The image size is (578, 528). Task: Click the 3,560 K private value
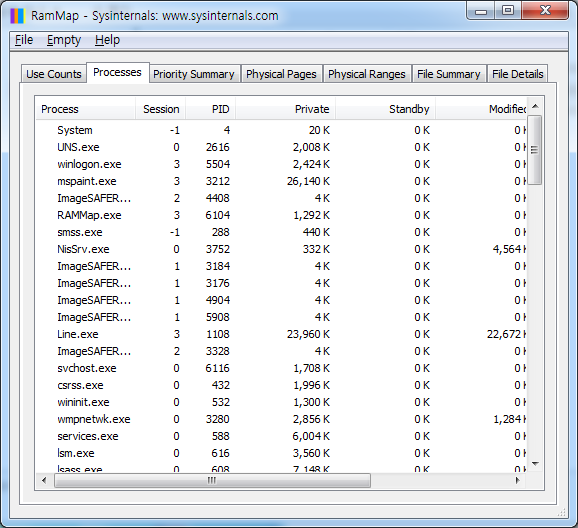(311, 453)
